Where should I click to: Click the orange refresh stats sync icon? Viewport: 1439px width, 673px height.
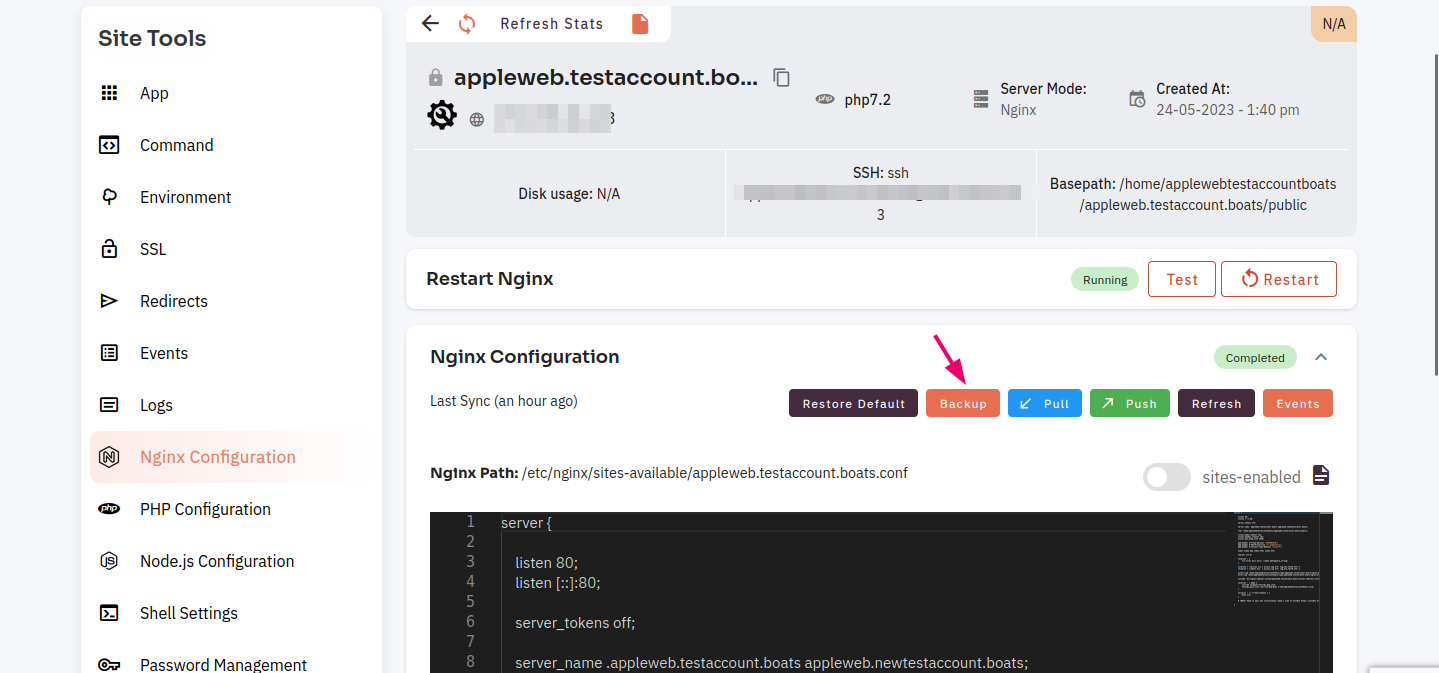click(467, 23)
